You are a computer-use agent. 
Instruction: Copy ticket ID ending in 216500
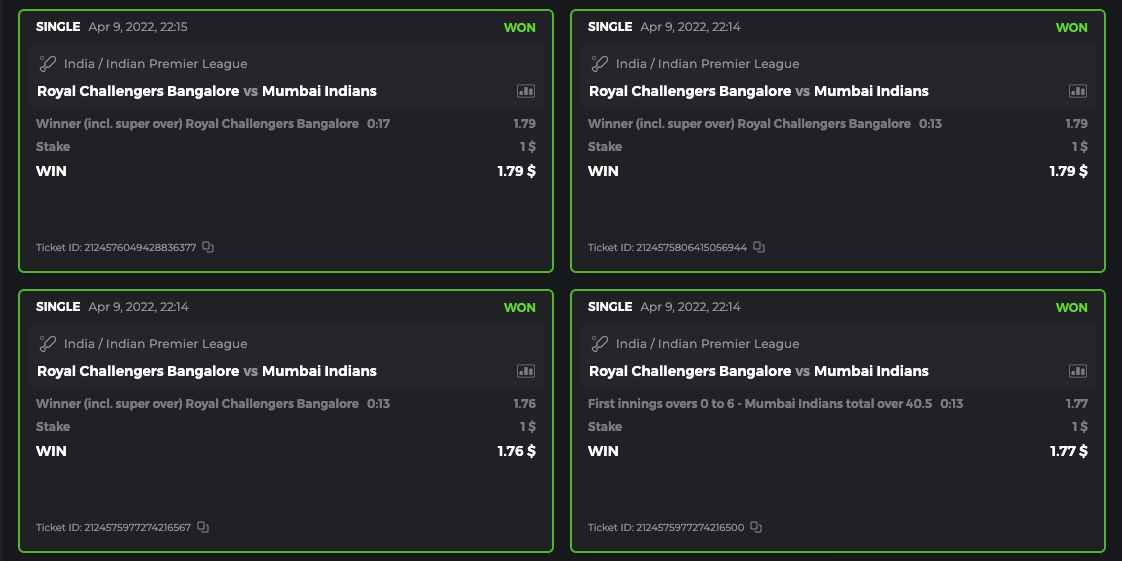coord(756,527)
